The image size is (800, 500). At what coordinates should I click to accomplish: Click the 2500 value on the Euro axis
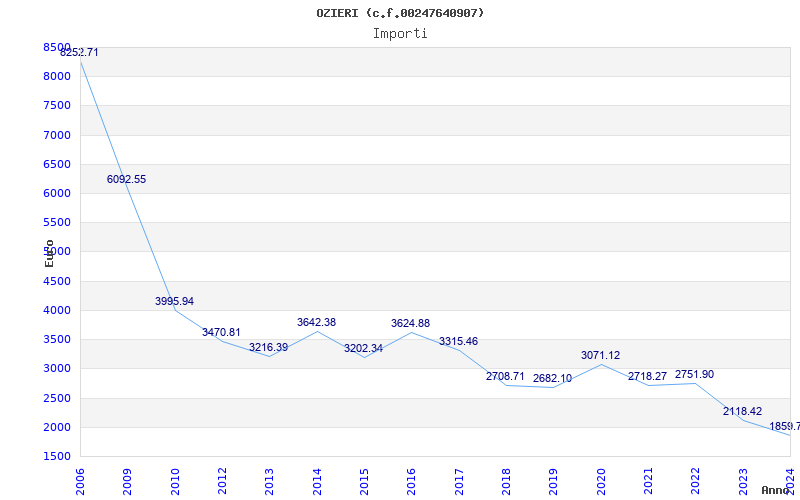coord(57,398)
